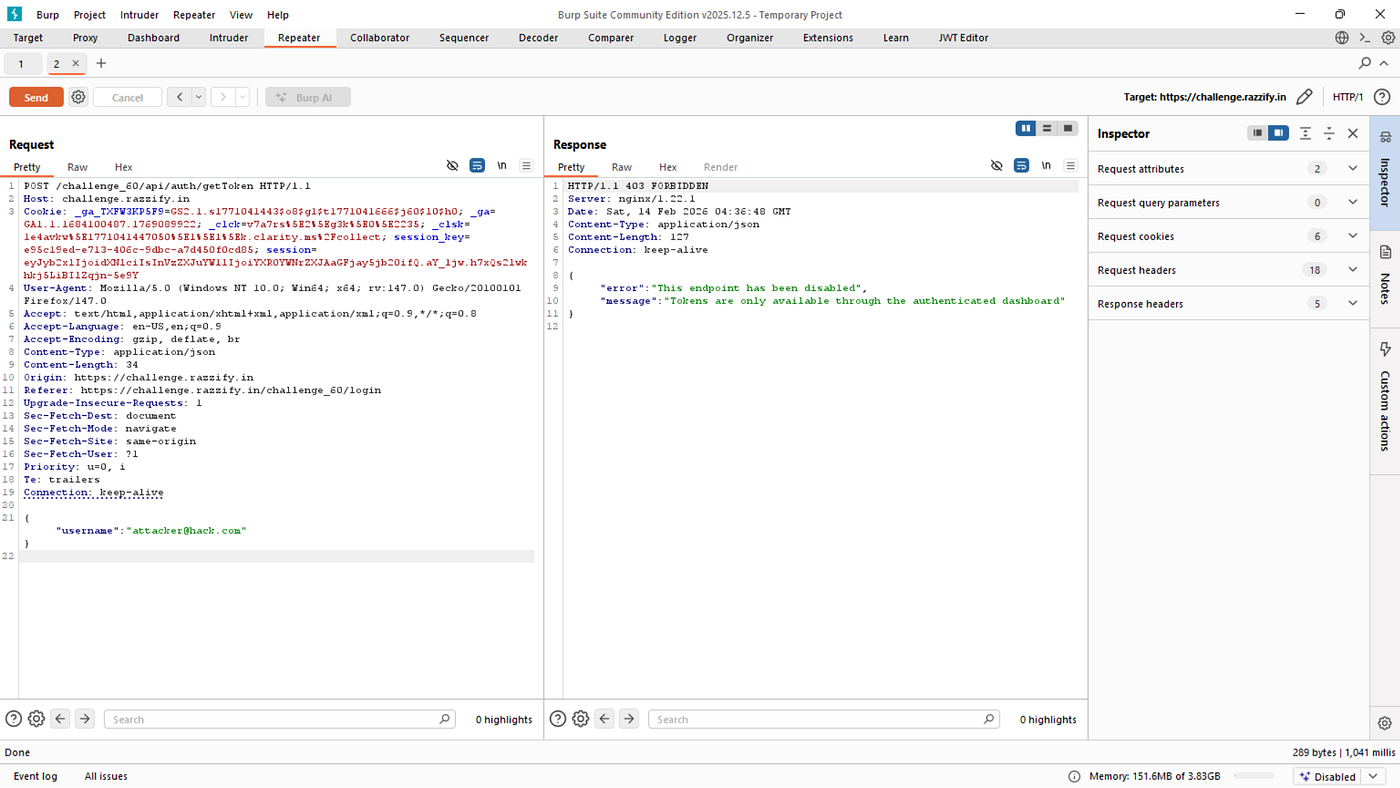Switch to the Proxy tab
The width and height of the screenshot is (1400, 788).
[x=85, y=38]
